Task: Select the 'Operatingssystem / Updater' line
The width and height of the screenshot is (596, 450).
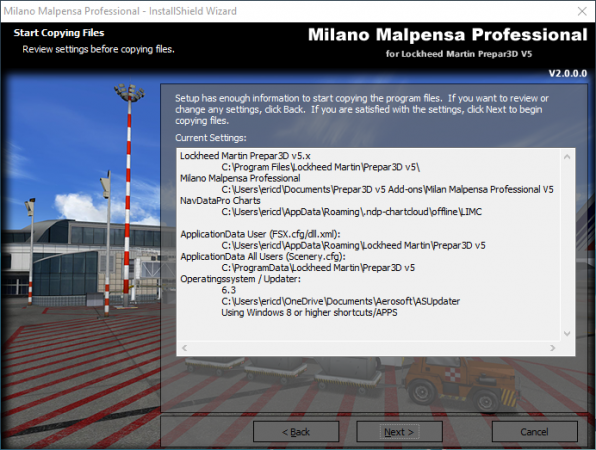Action: click(240, 279)
